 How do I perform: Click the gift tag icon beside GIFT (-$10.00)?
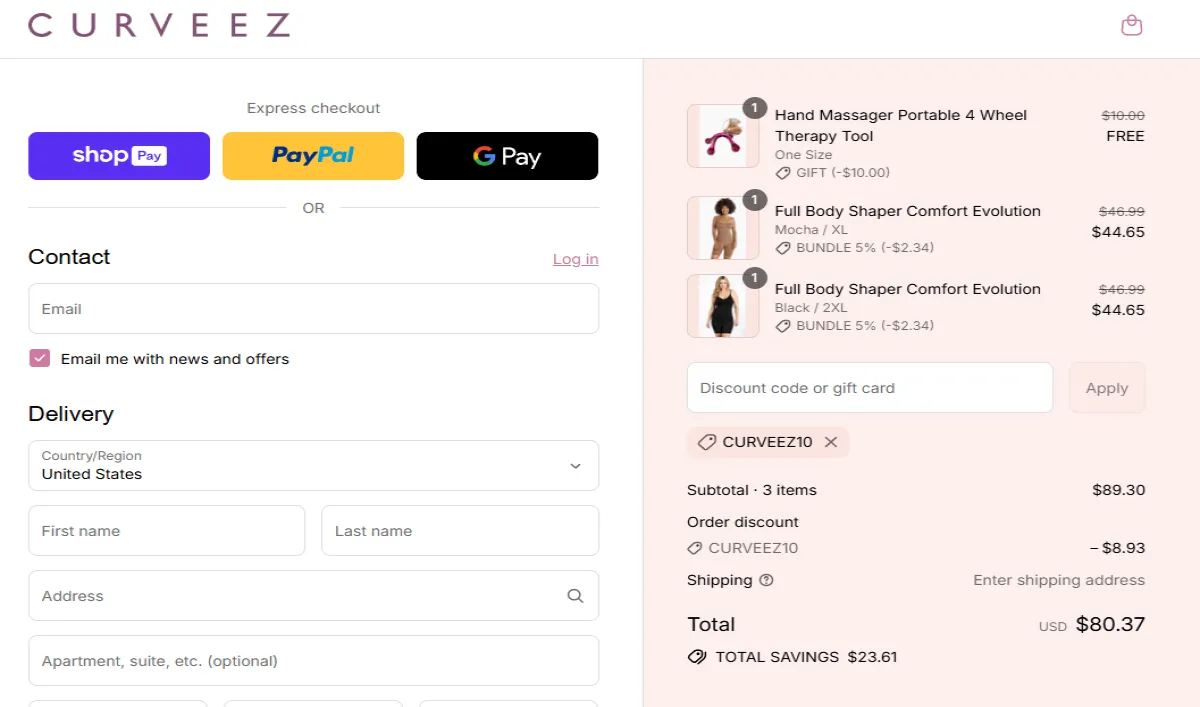[x=783, y=172]
